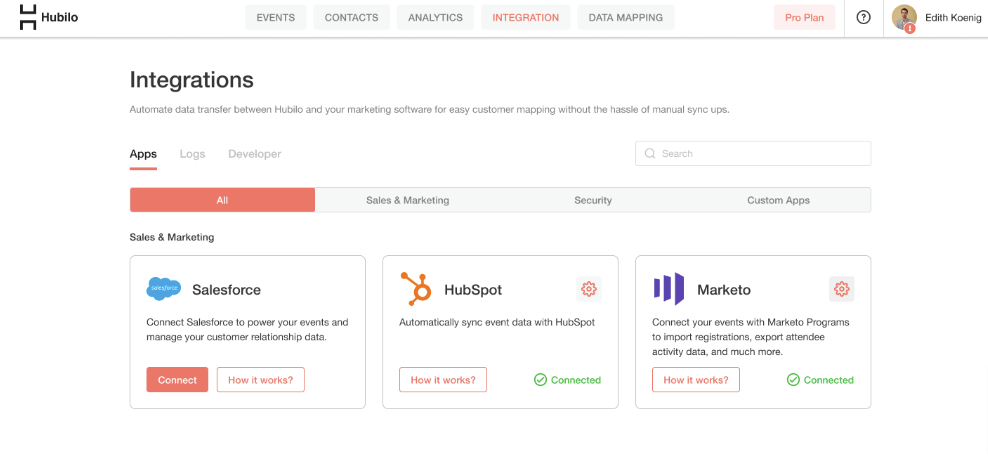Click the search magnifier icon
This screenshot has height=474, width=988.
tap(650, 153)
